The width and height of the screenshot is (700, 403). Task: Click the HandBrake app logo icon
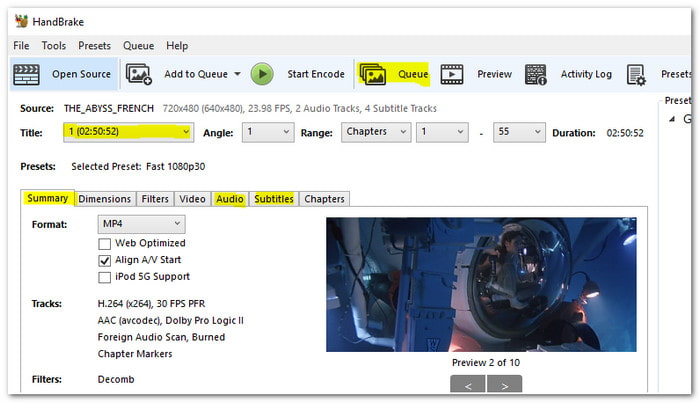click(x=21, y=21)
